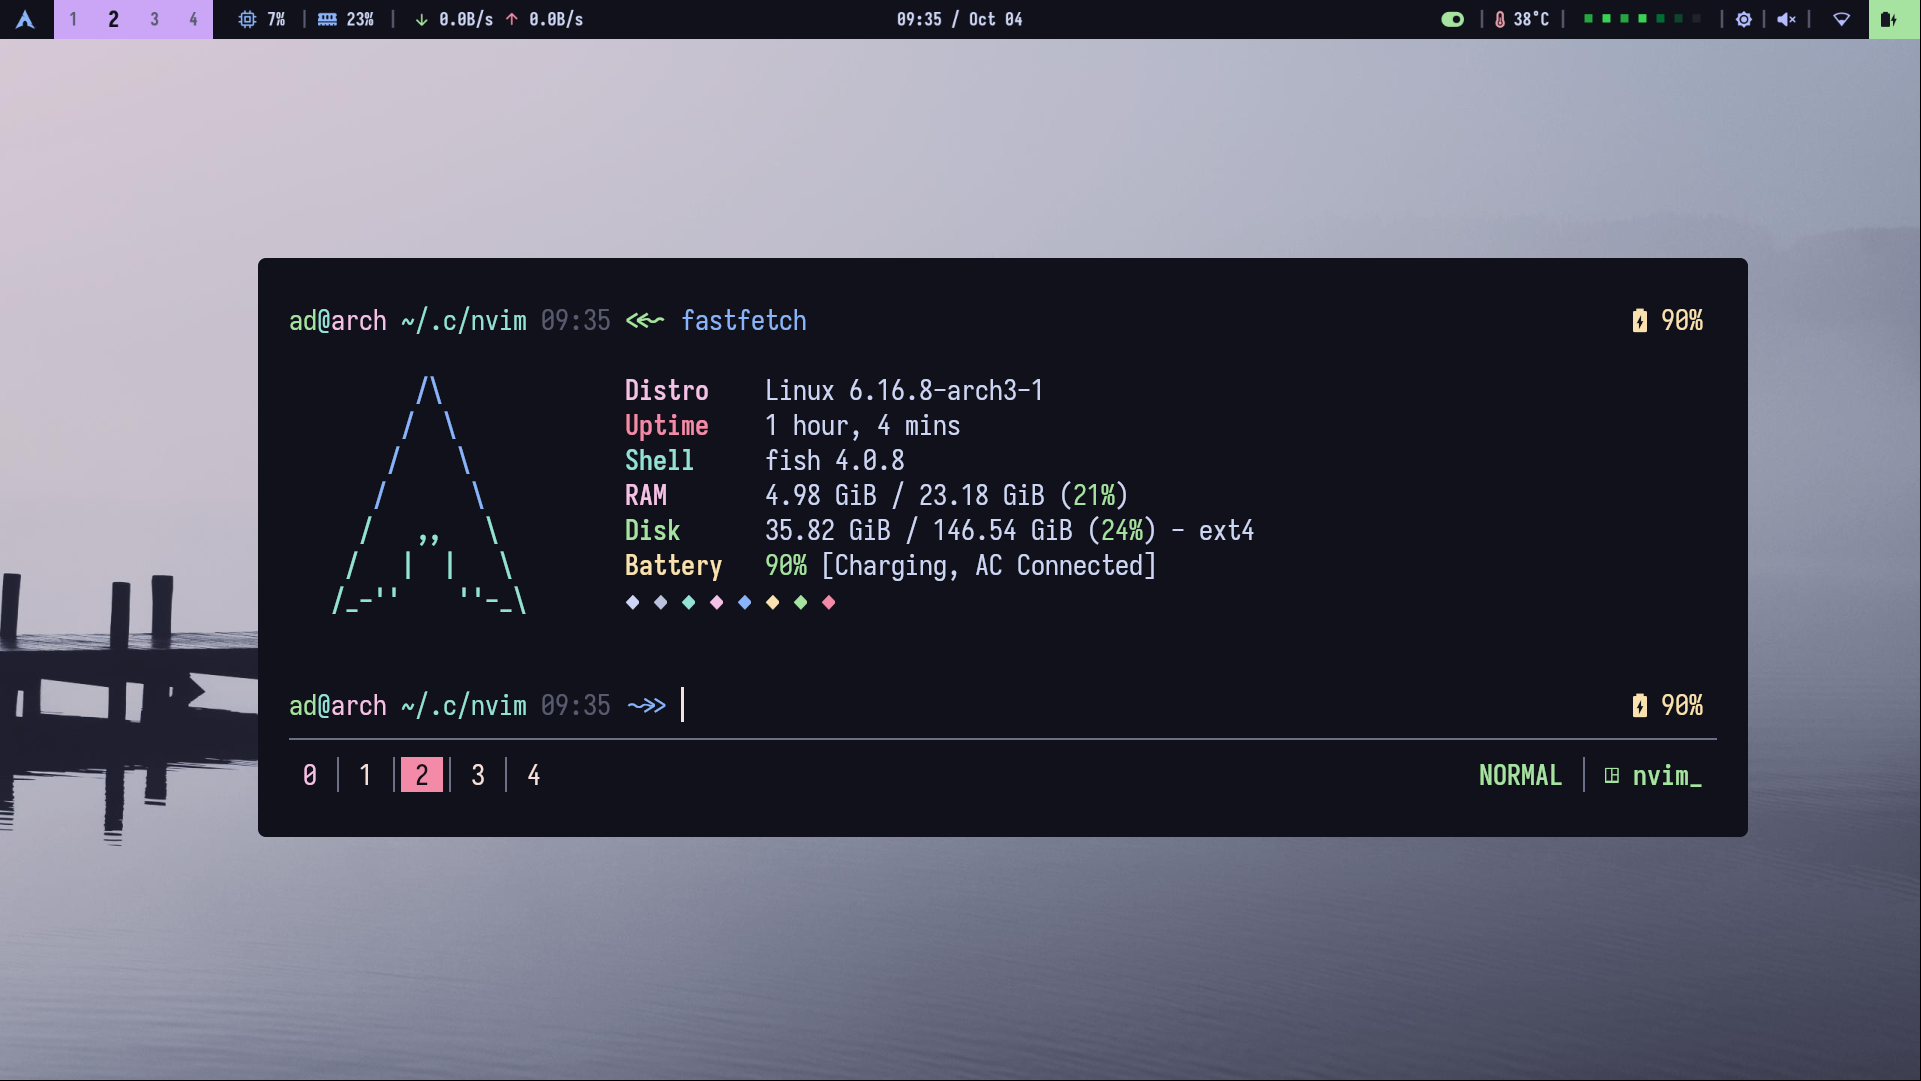Switch to workspace 1 in the top bar

tap(73, 19)
